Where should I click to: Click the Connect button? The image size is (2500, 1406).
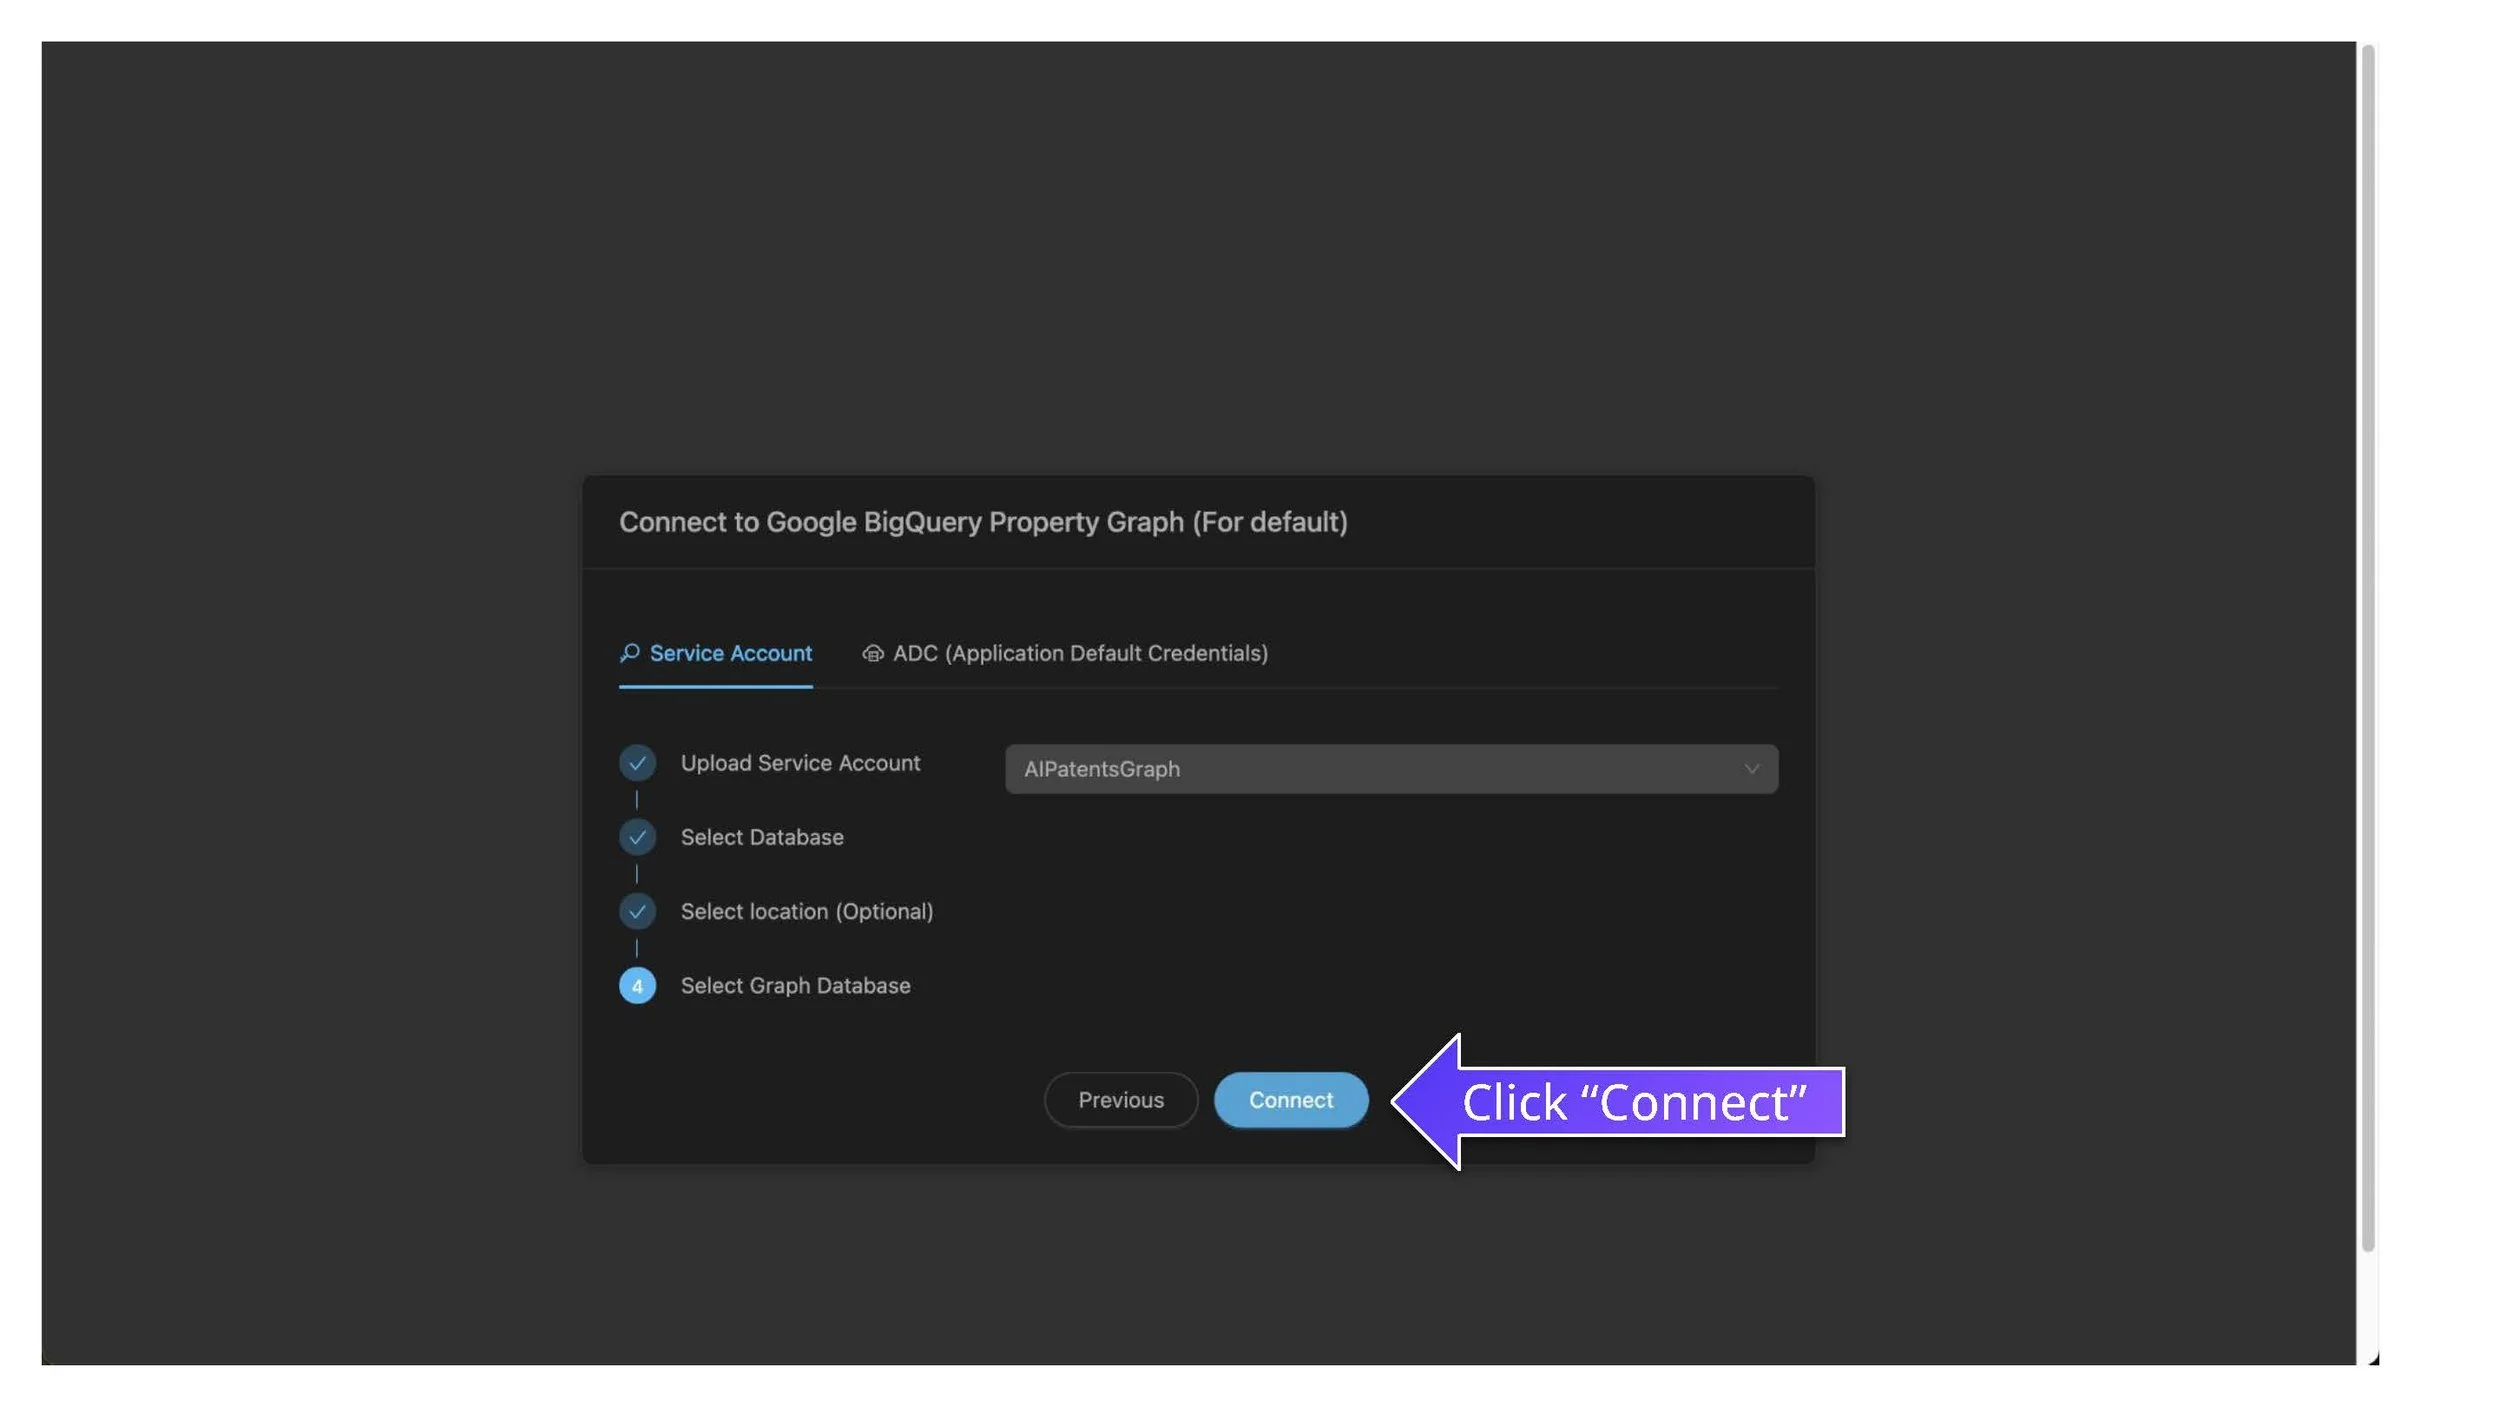pos(1290,1100)
